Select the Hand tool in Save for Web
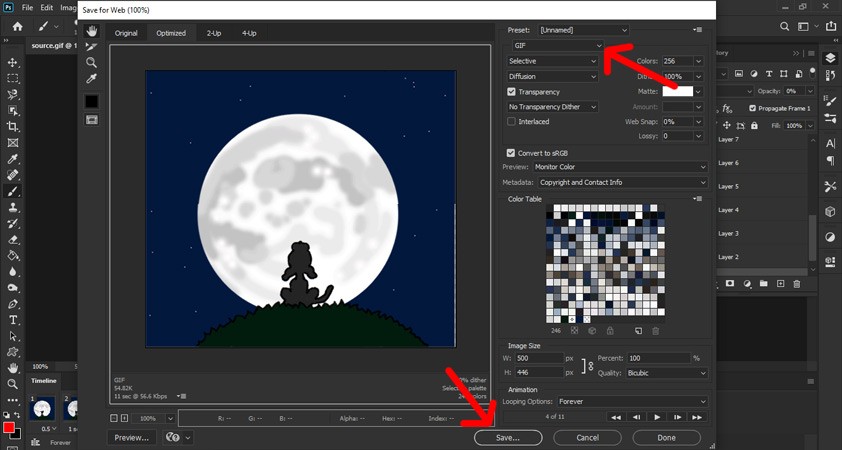Screen dimensions: 842x450 click(92, 31)
